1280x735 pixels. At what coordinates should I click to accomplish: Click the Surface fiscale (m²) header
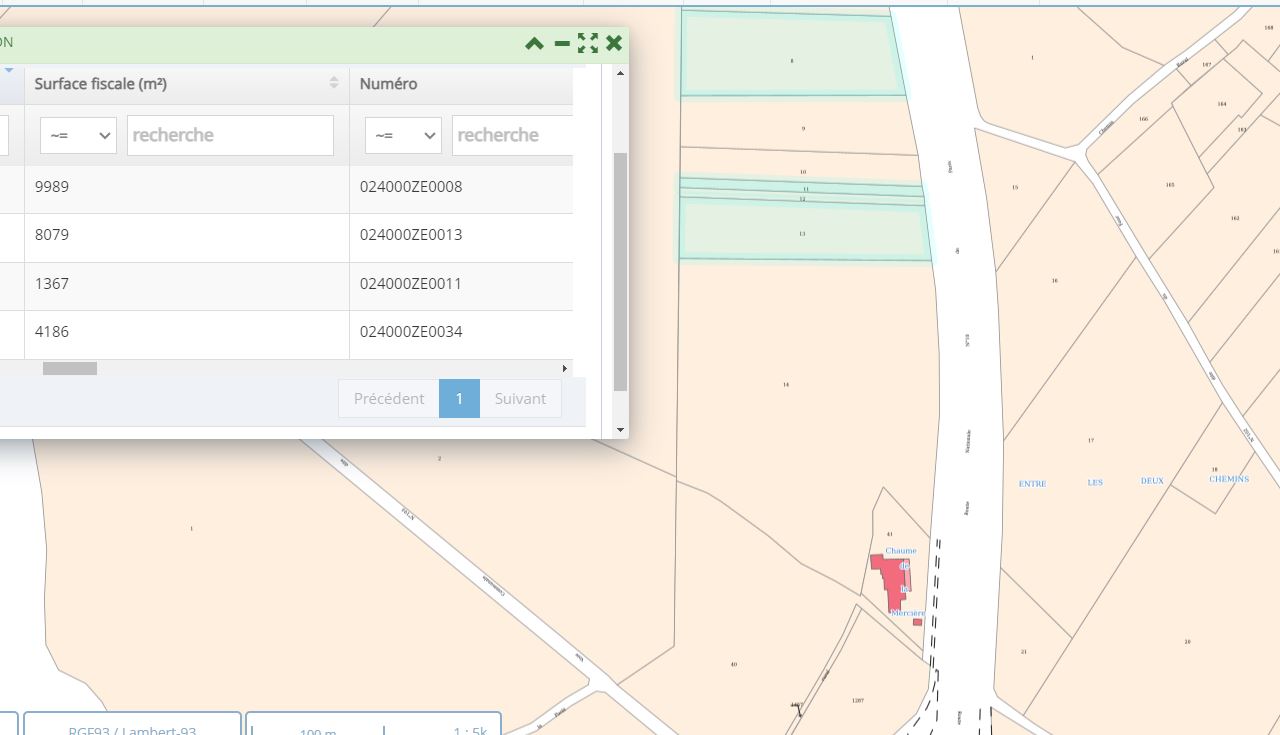click(x=100, y=84)
